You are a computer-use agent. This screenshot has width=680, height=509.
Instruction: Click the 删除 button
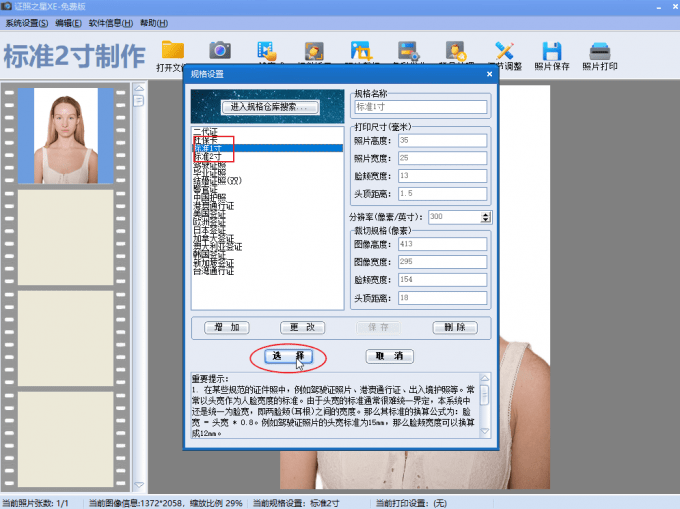click(455, 327)
